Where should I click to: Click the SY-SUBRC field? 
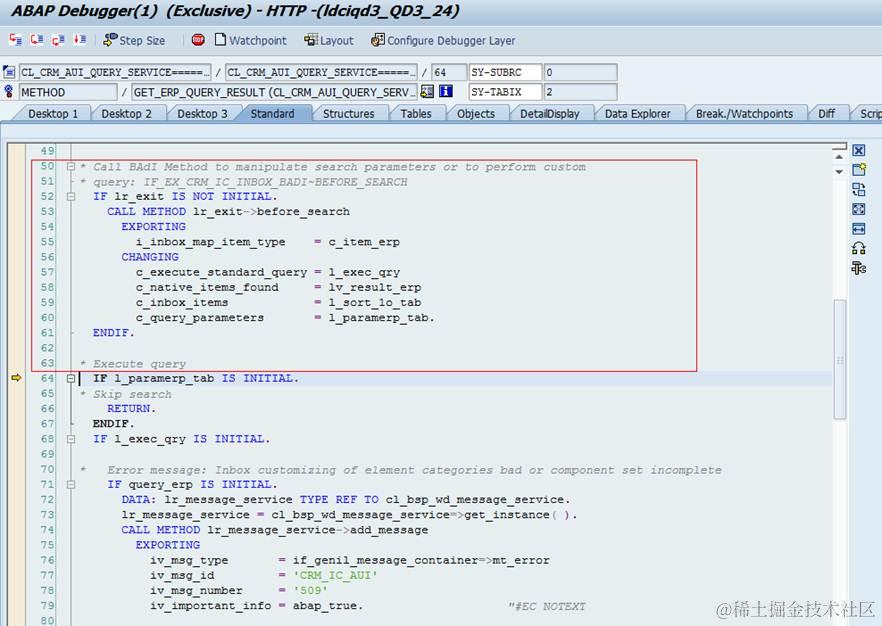505,72
